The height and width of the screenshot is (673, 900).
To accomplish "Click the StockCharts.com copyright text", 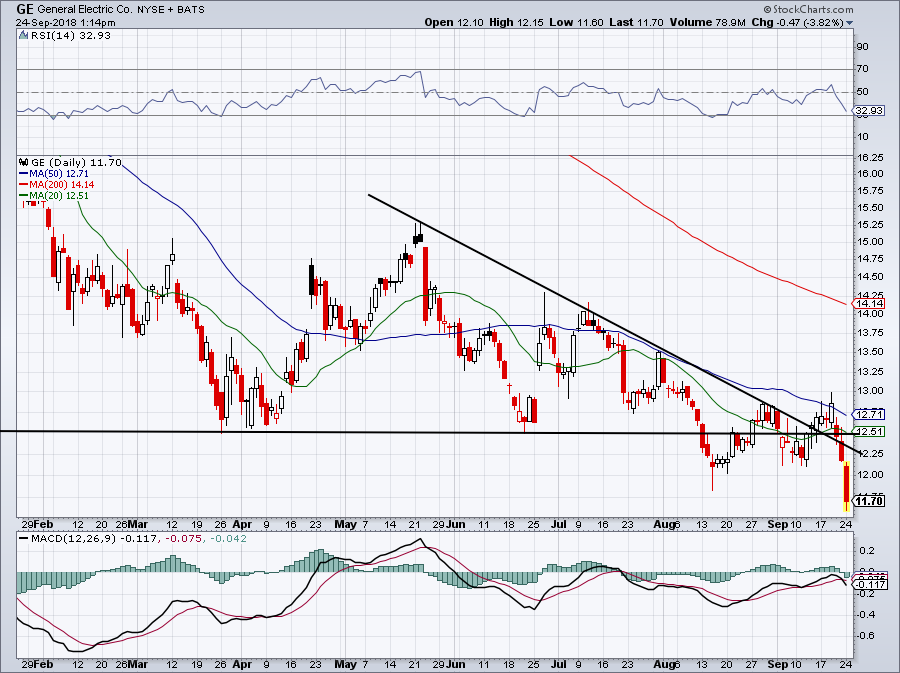I will pyautogui.click(x=808, y=9).
